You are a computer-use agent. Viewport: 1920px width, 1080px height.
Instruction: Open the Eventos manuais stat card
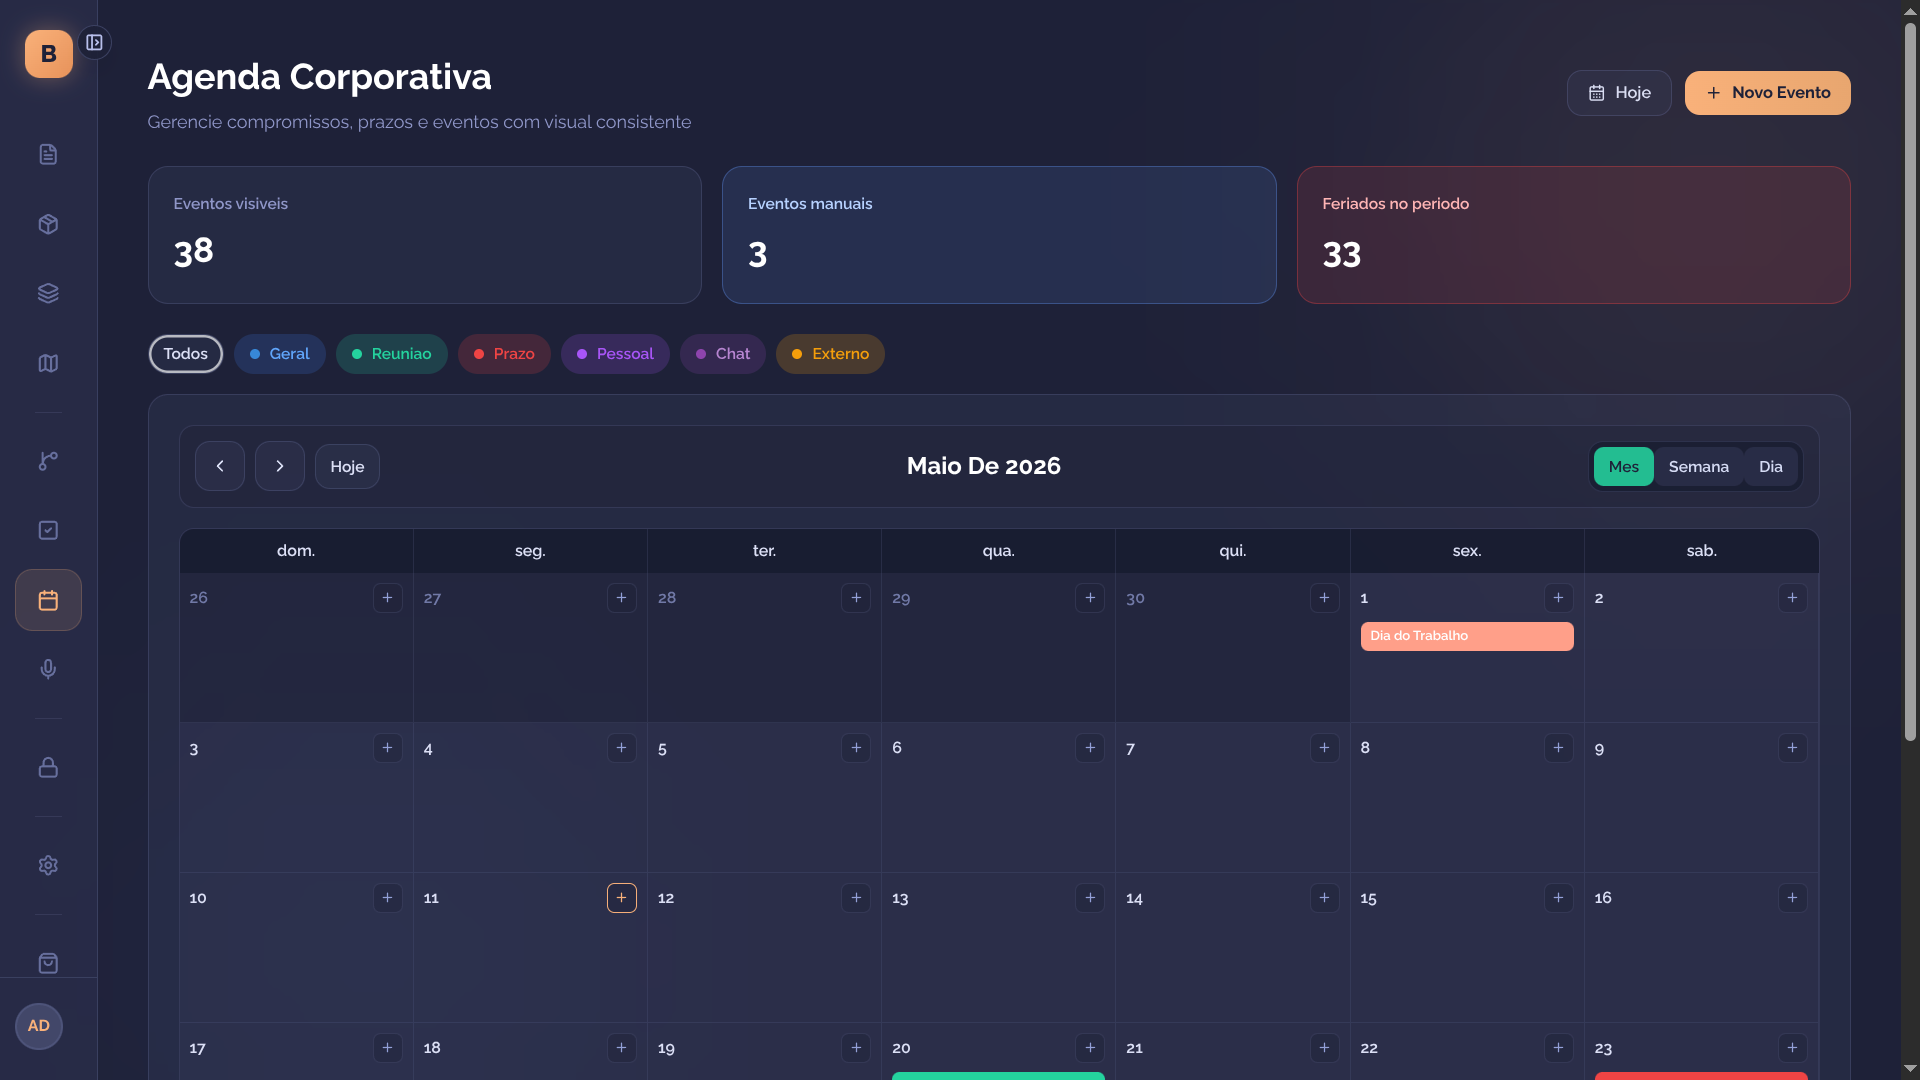(999, 235)
